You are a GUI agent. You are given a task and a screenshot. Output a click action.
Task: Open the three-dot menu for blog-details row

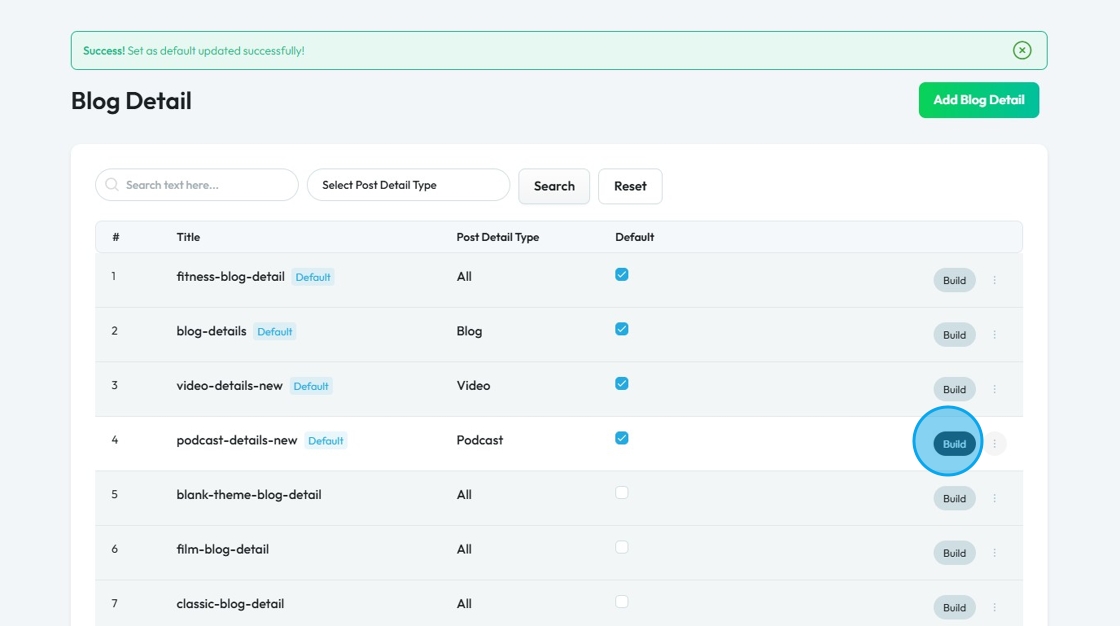pyautogui.click(x=994, y=335)
